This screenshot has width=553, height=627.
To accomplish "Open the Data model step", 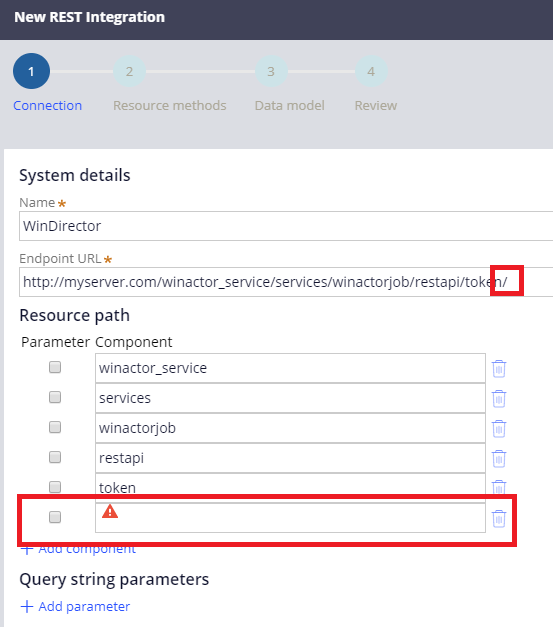I will tap(271, 72).
